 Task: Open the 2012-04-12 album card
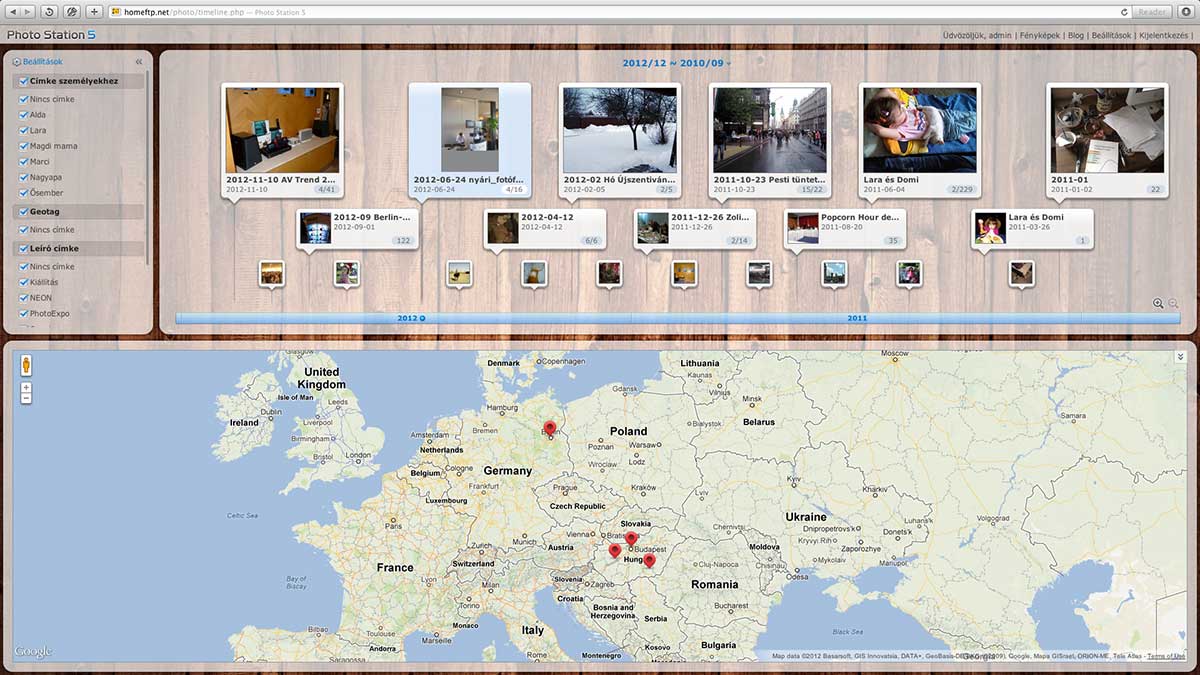(x=545, y=228)
